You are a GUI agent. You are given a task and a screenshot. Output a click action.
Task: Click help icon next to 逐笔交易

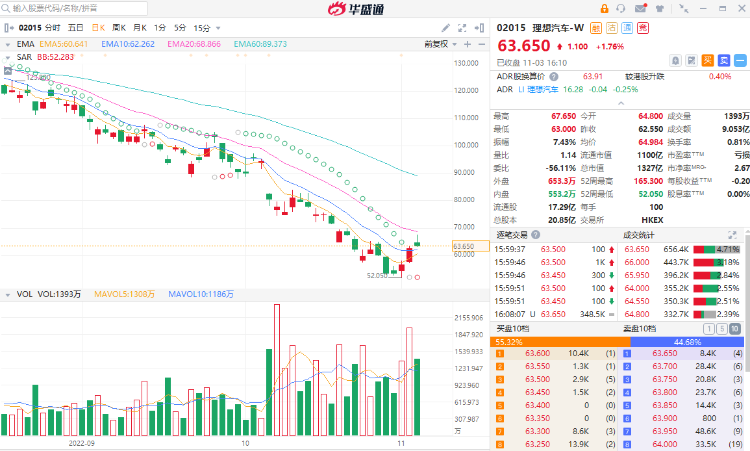point(536,234)
